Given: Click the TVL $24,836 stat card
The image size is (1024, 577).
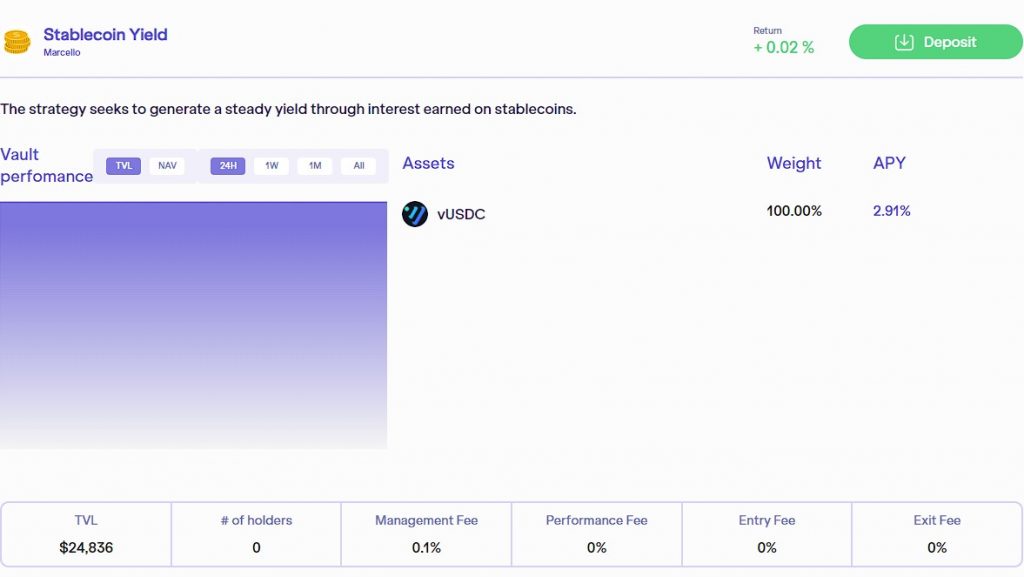Looking at the screenshot, I should [x=86, y=534].
